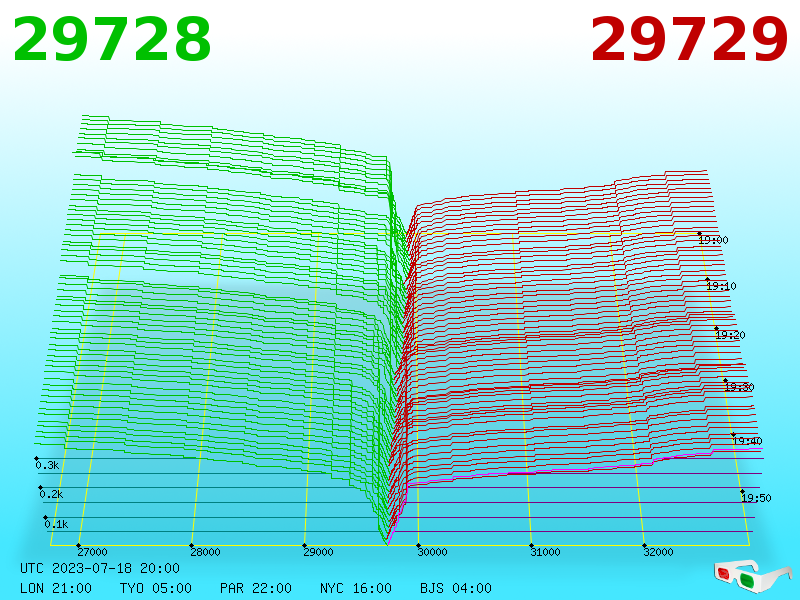
Task: Select the green bid price 29728
Action: coord(112,39)
